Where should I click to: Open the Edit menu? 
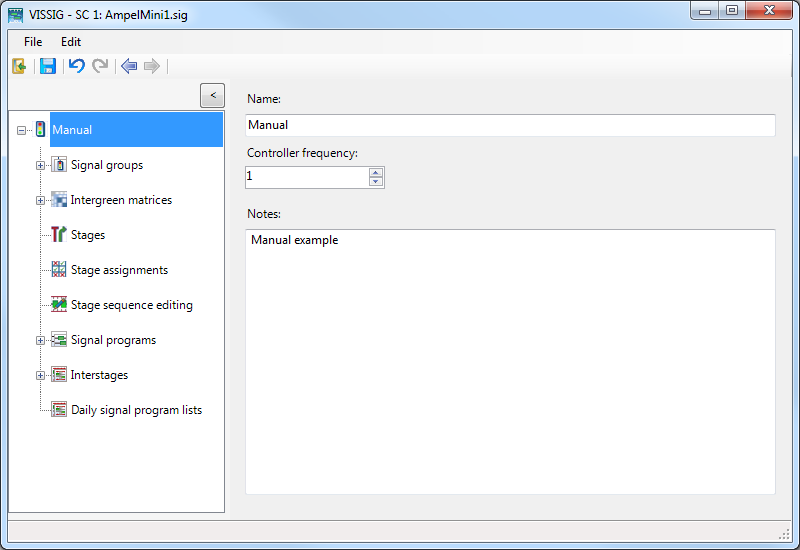tap(71, 42)
